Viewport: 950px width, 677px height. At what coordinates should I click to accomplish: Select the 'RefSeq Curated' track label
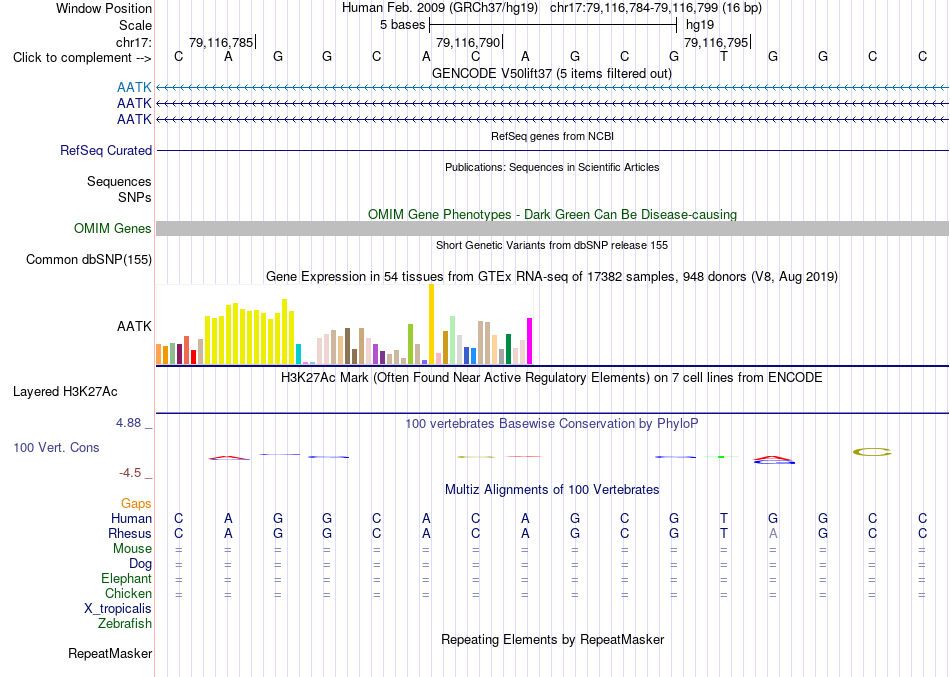[x=105, y=150]
